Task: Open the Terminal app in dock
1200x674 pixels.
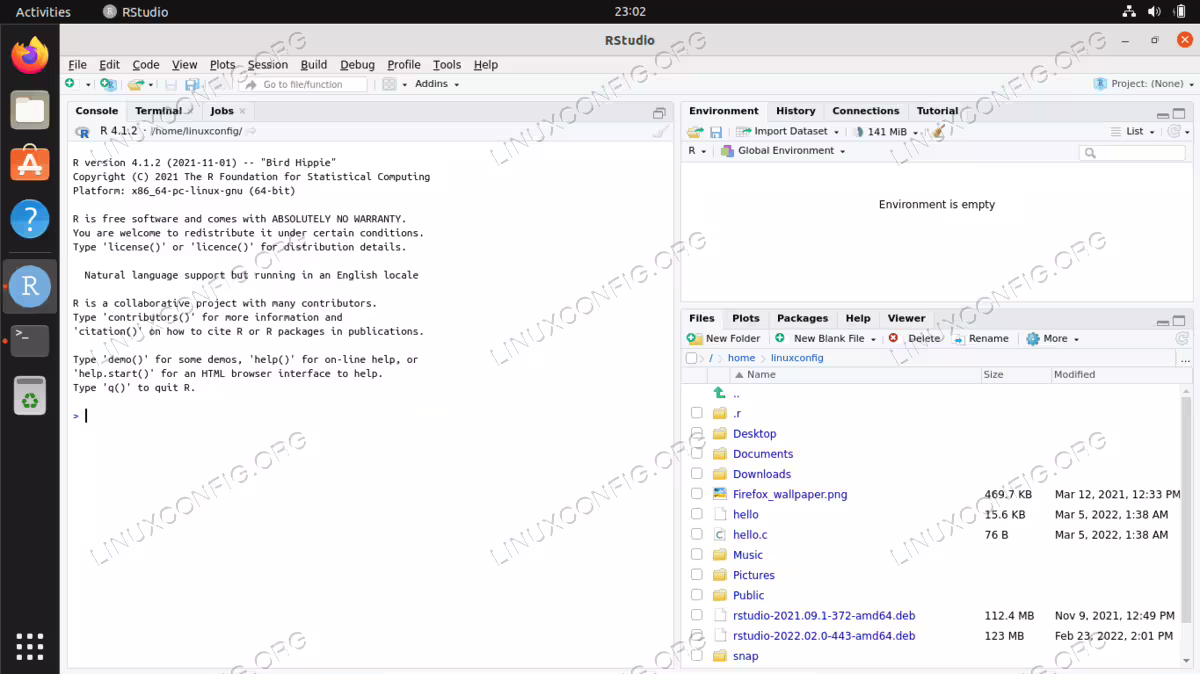Action: point(30,340)
